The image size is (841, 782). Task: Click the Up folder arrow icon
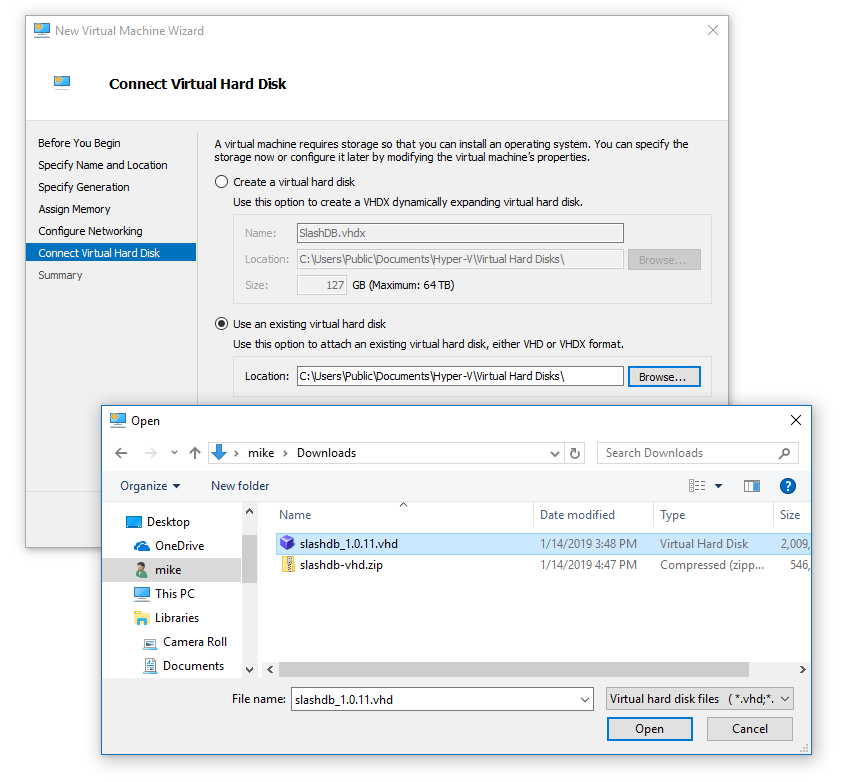pos(193,453)
